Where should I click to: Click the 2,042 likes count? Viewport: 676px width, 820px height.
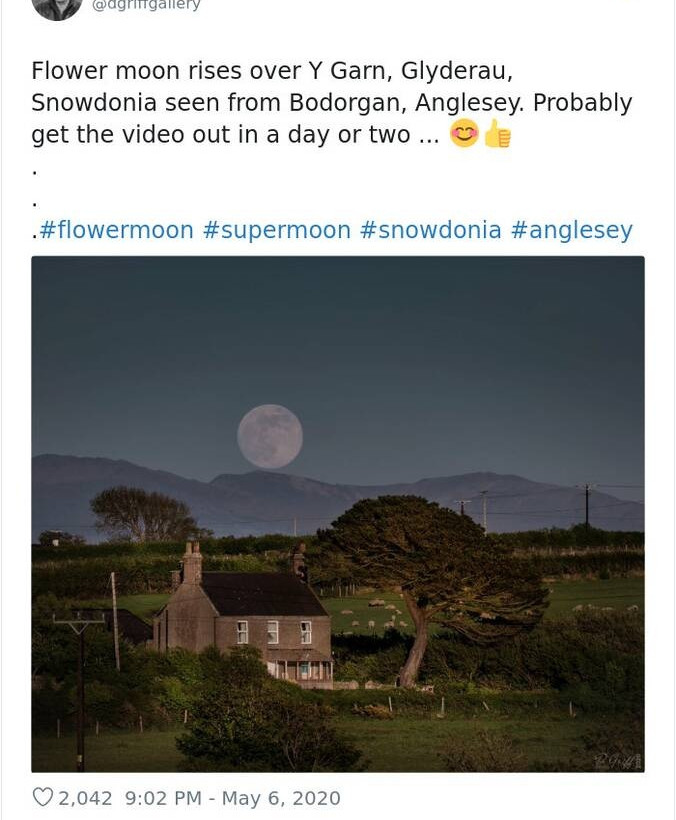(x=85, y=798)
